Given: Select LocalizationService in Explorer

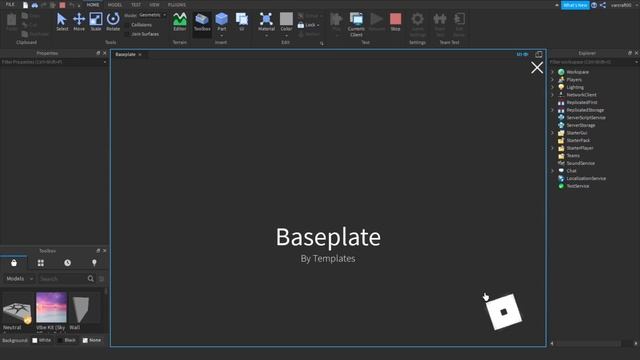Looking at the screenshot, I should pyautogui.click(x=586, y=178).
